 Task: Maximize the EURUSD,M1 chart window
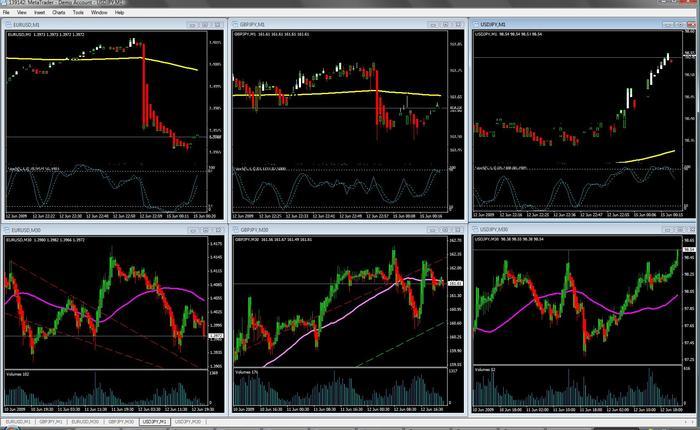point(205,25)
